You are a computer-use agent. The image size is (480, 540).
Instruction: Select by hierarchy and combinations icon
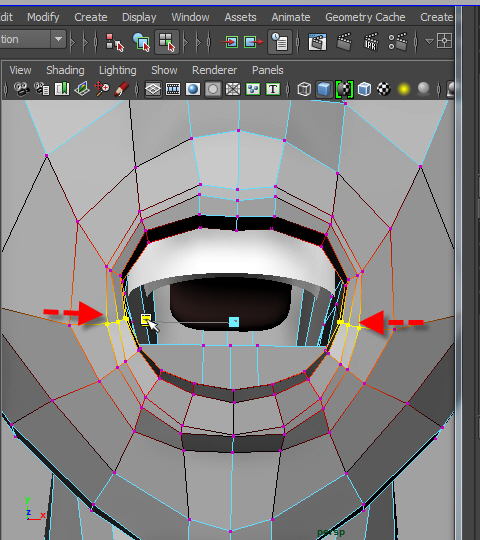click(114, 42)
